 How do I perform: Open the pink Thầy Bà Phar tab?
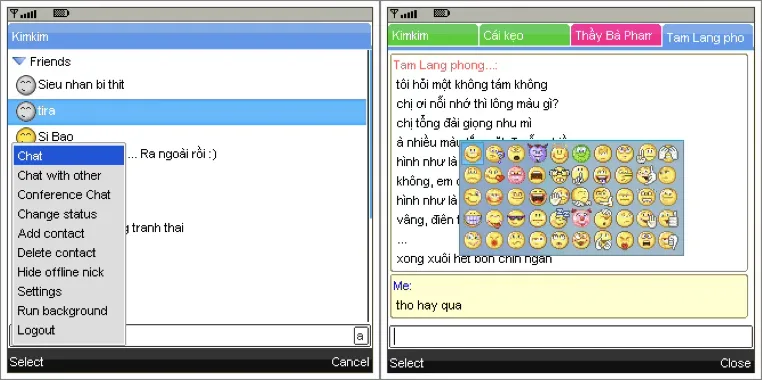point(616,35)
